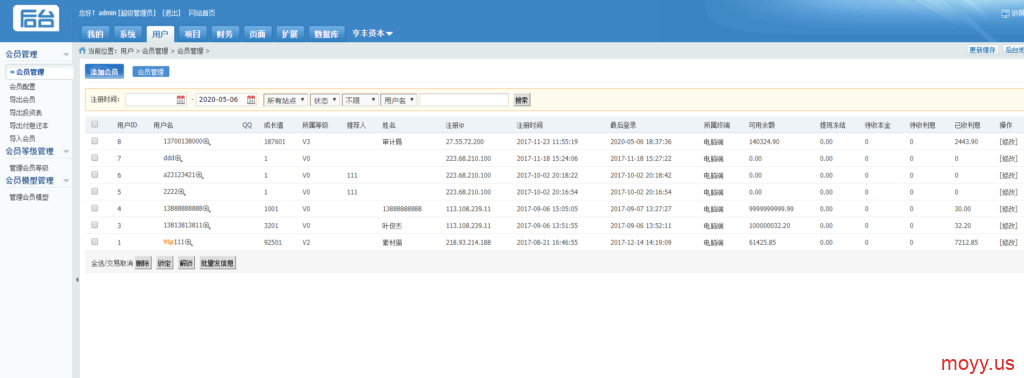Check the row for user ID 7
Screen dimensions: 1024x378
point(95,158)
